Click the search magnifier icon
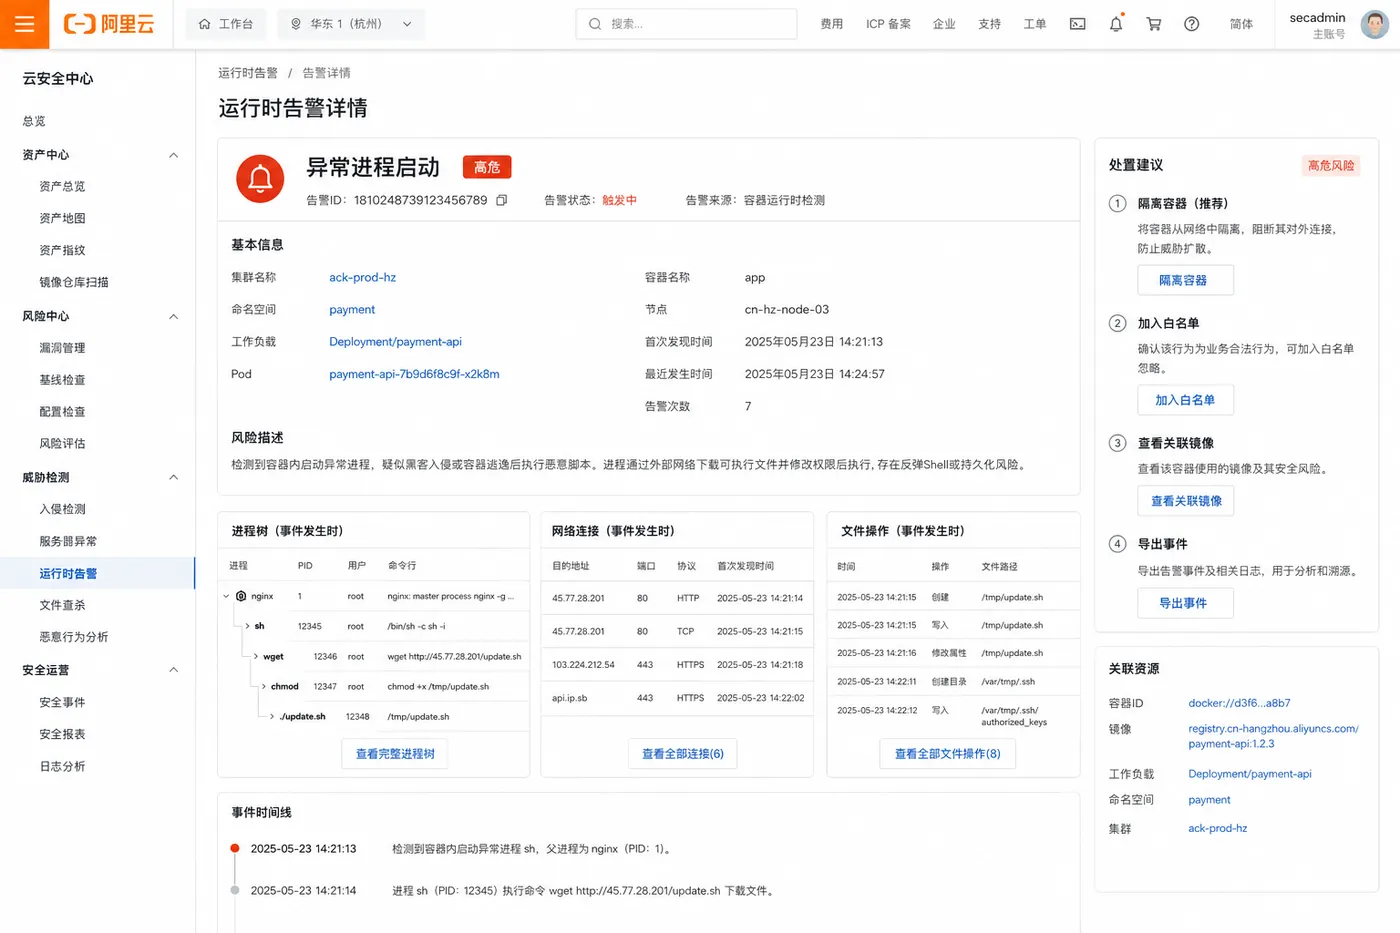This screenshot has height=933, width=1400. (595, 24)
